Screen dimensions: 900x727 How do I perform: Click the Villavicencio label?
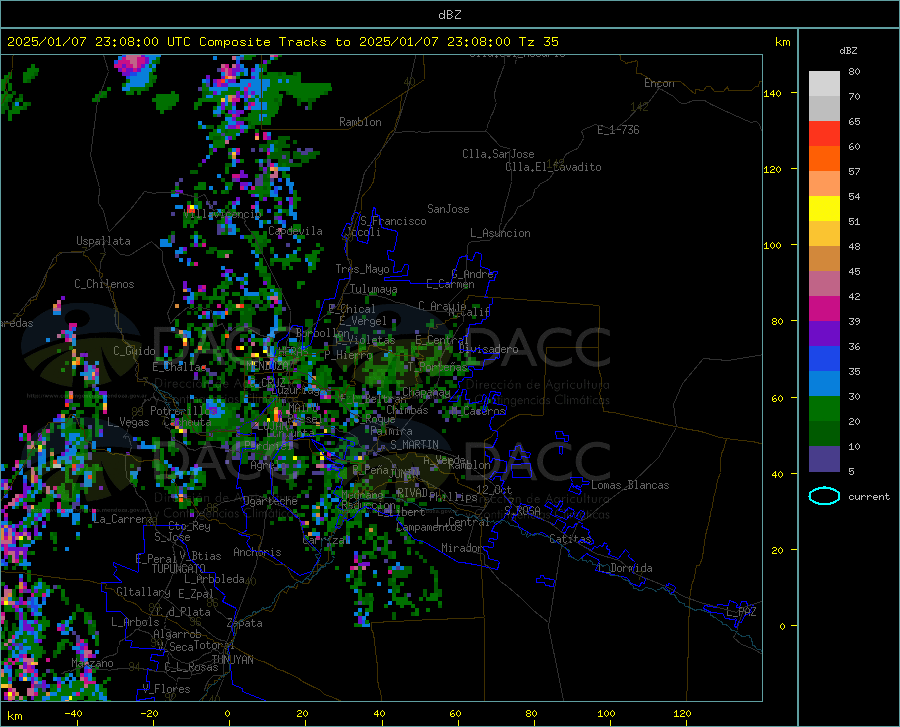click(x=222, y=214)
